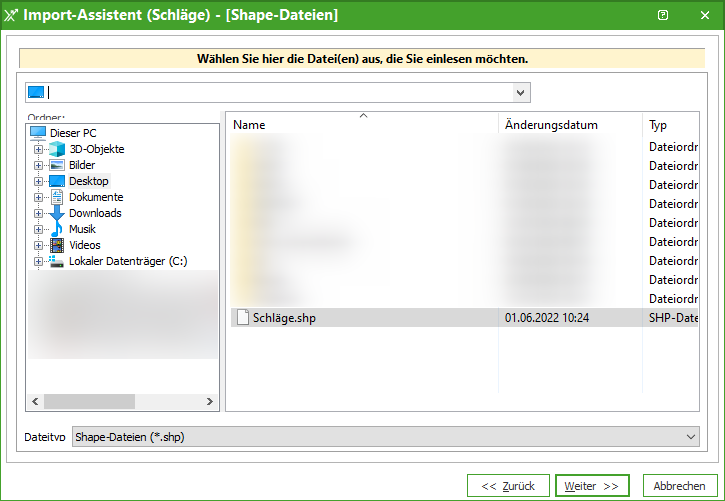Click the Dokumente folder icon
725x501 pixels.
click(57, 197)
